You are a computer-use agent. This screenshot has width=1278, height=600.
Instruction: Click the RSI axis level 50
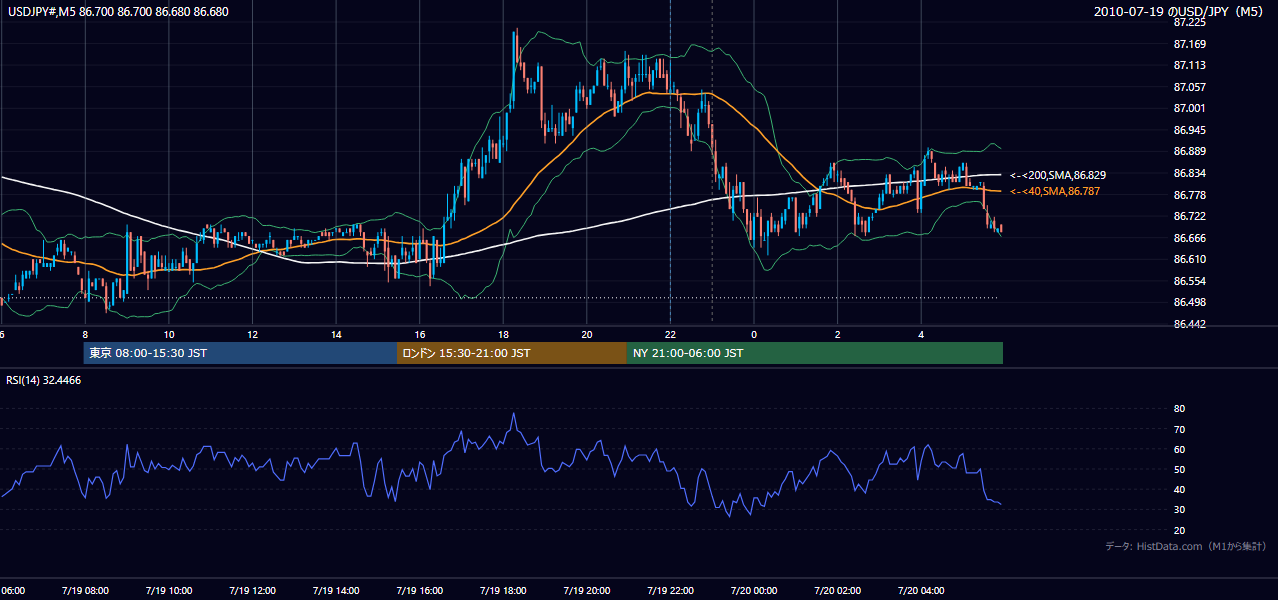pos(1179,469)
